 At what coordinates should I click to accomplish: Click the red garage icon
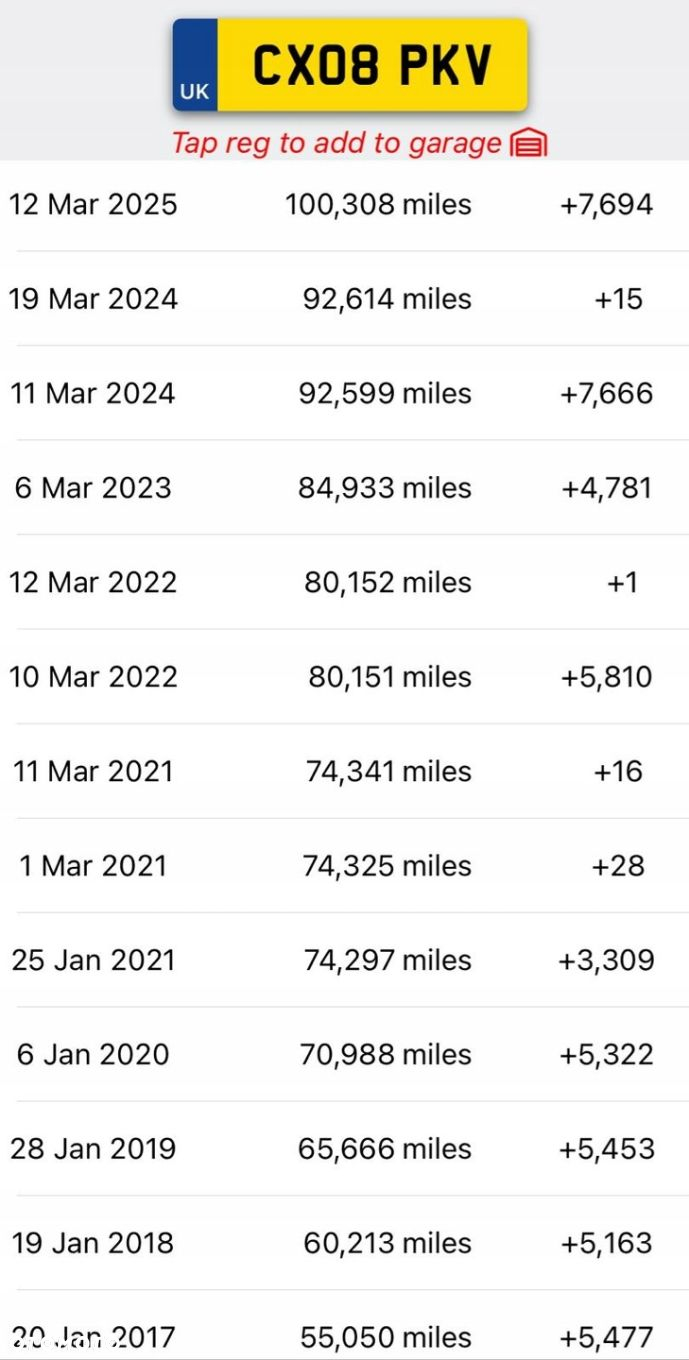click(x=529, y=144)
